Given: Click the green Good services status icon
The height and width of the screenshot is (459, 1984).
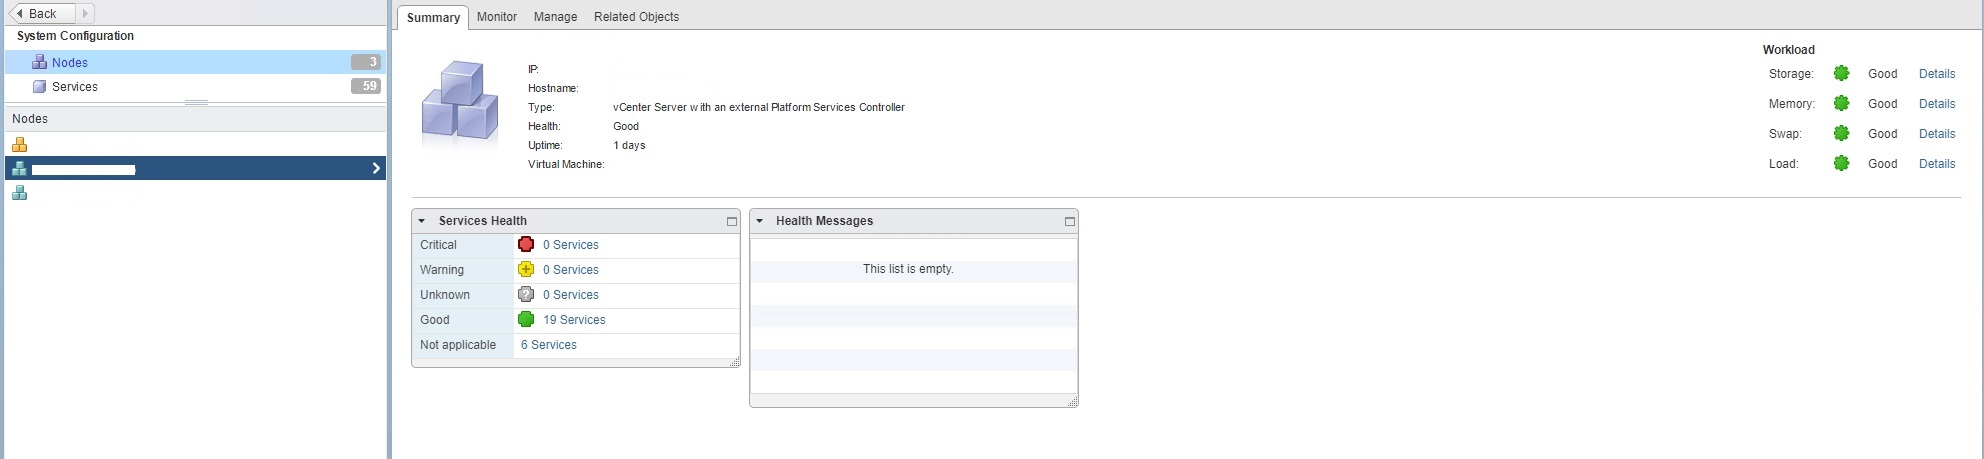Looking at the screenshot, I should [x=526, y=320].
